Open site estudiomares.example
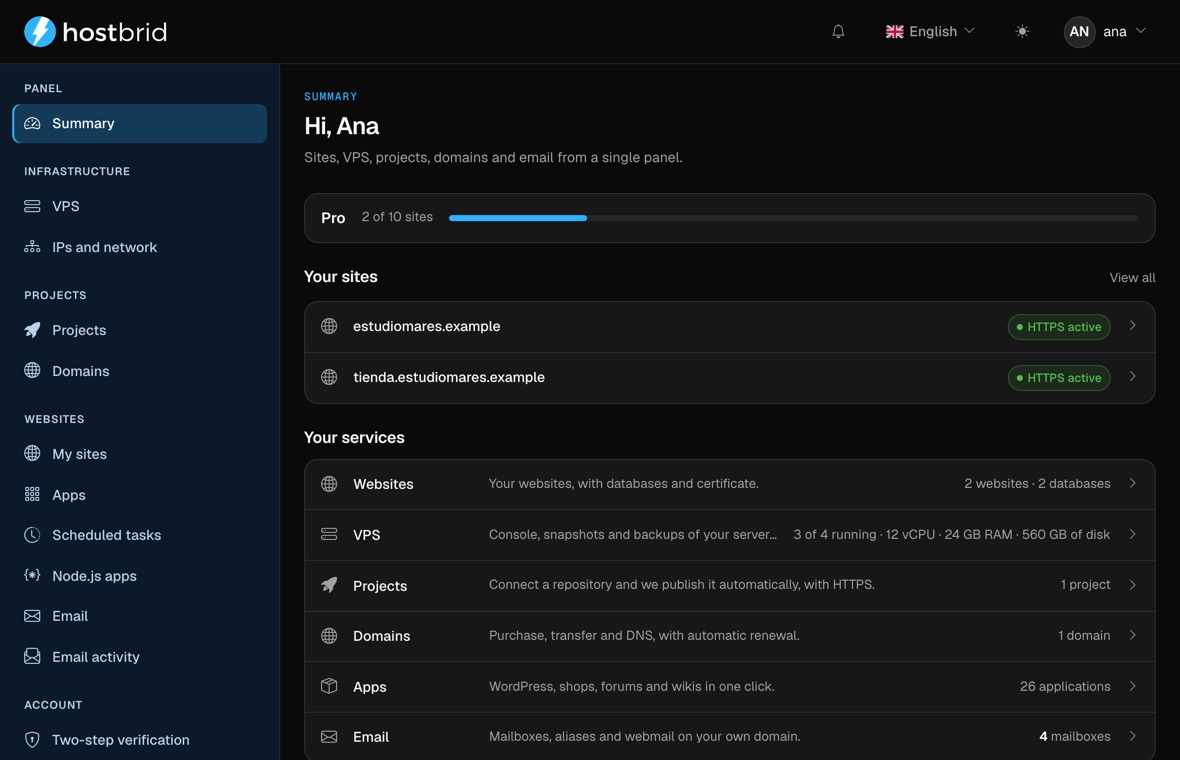The height and width of the screenshot is (760, 1180). coord(729,327)
